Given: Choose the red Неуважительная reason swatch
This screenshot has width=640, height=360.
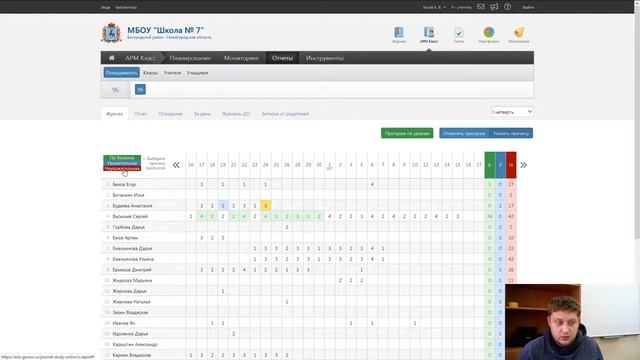Looking at the screenshot, I should click(122, 168).
